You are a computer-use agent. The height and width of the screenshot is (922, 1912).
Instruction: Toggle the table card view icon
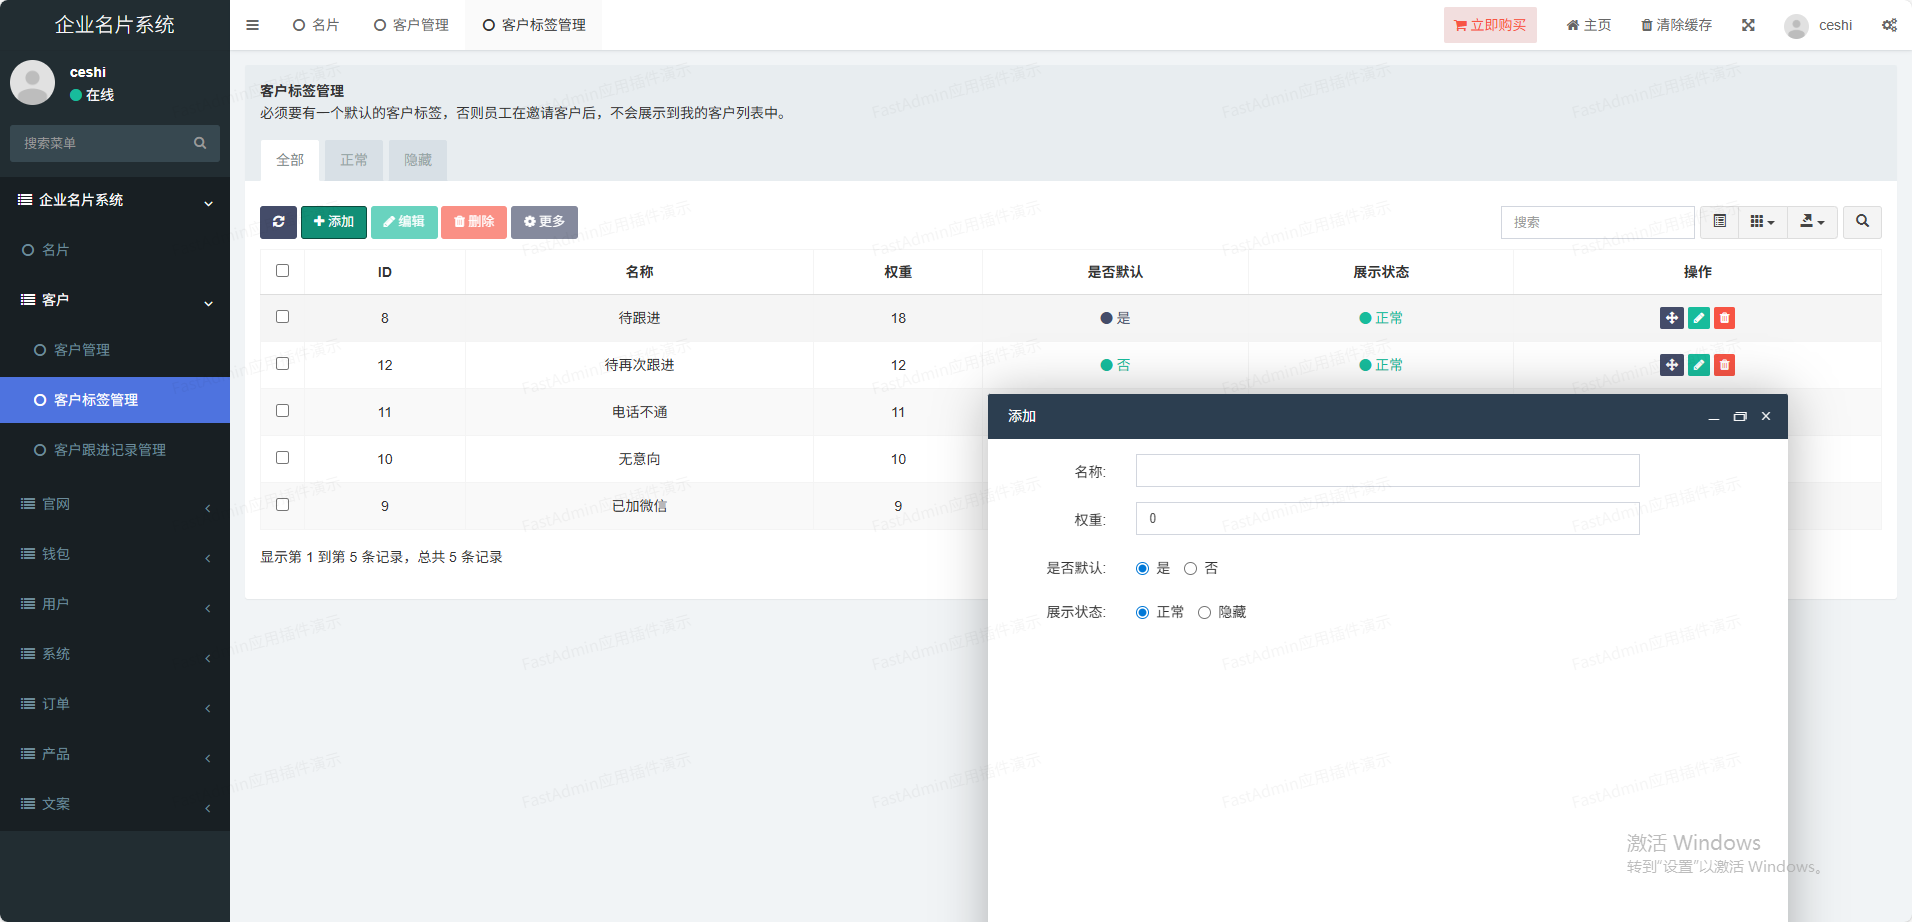point(1719,222)
